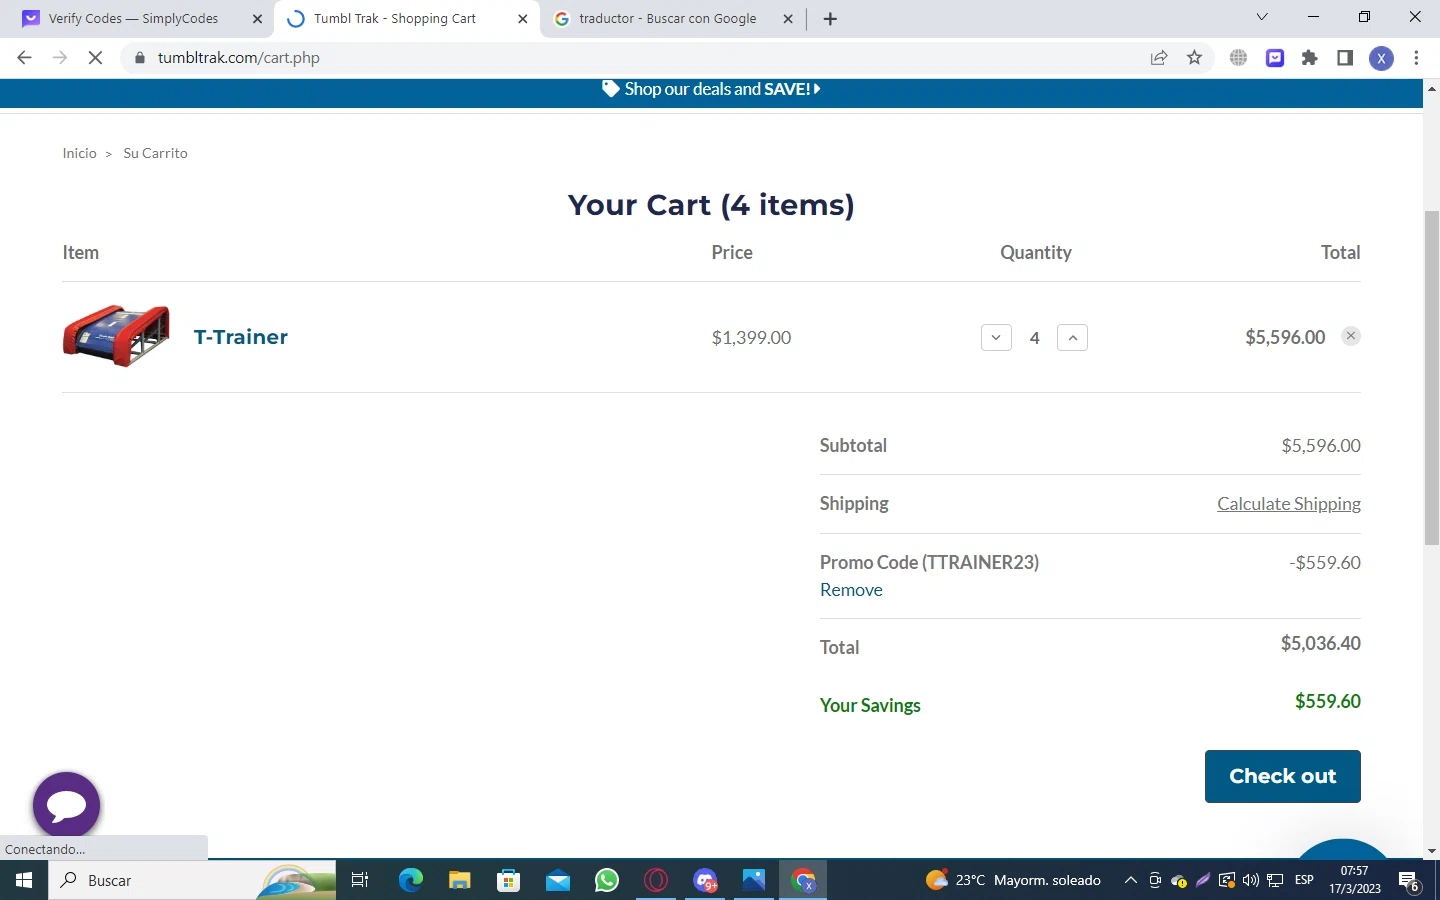Show hidden system tray icons
The image size is (1440, 900).
coord(1130,880)
